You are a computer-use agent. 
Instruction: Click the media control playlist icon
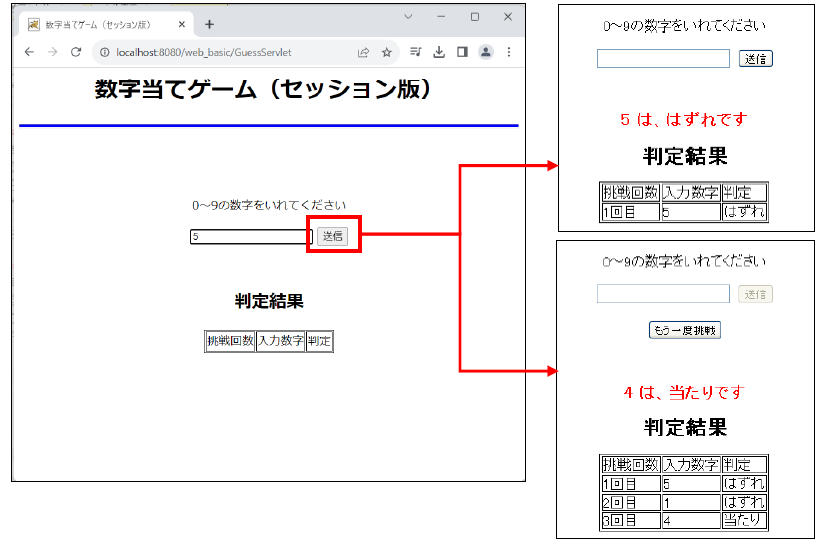pyautogui.click(x=415, y=52)
